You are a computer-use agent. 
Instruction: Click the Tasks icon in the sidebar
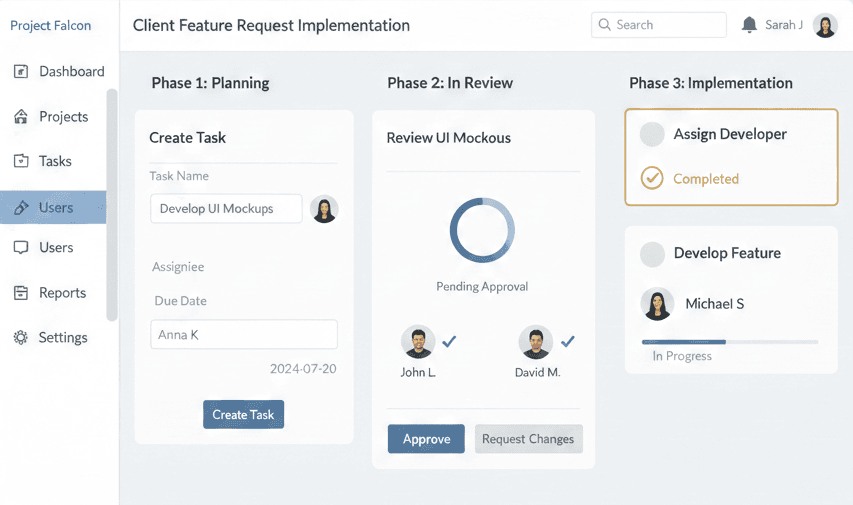(21, 161)
